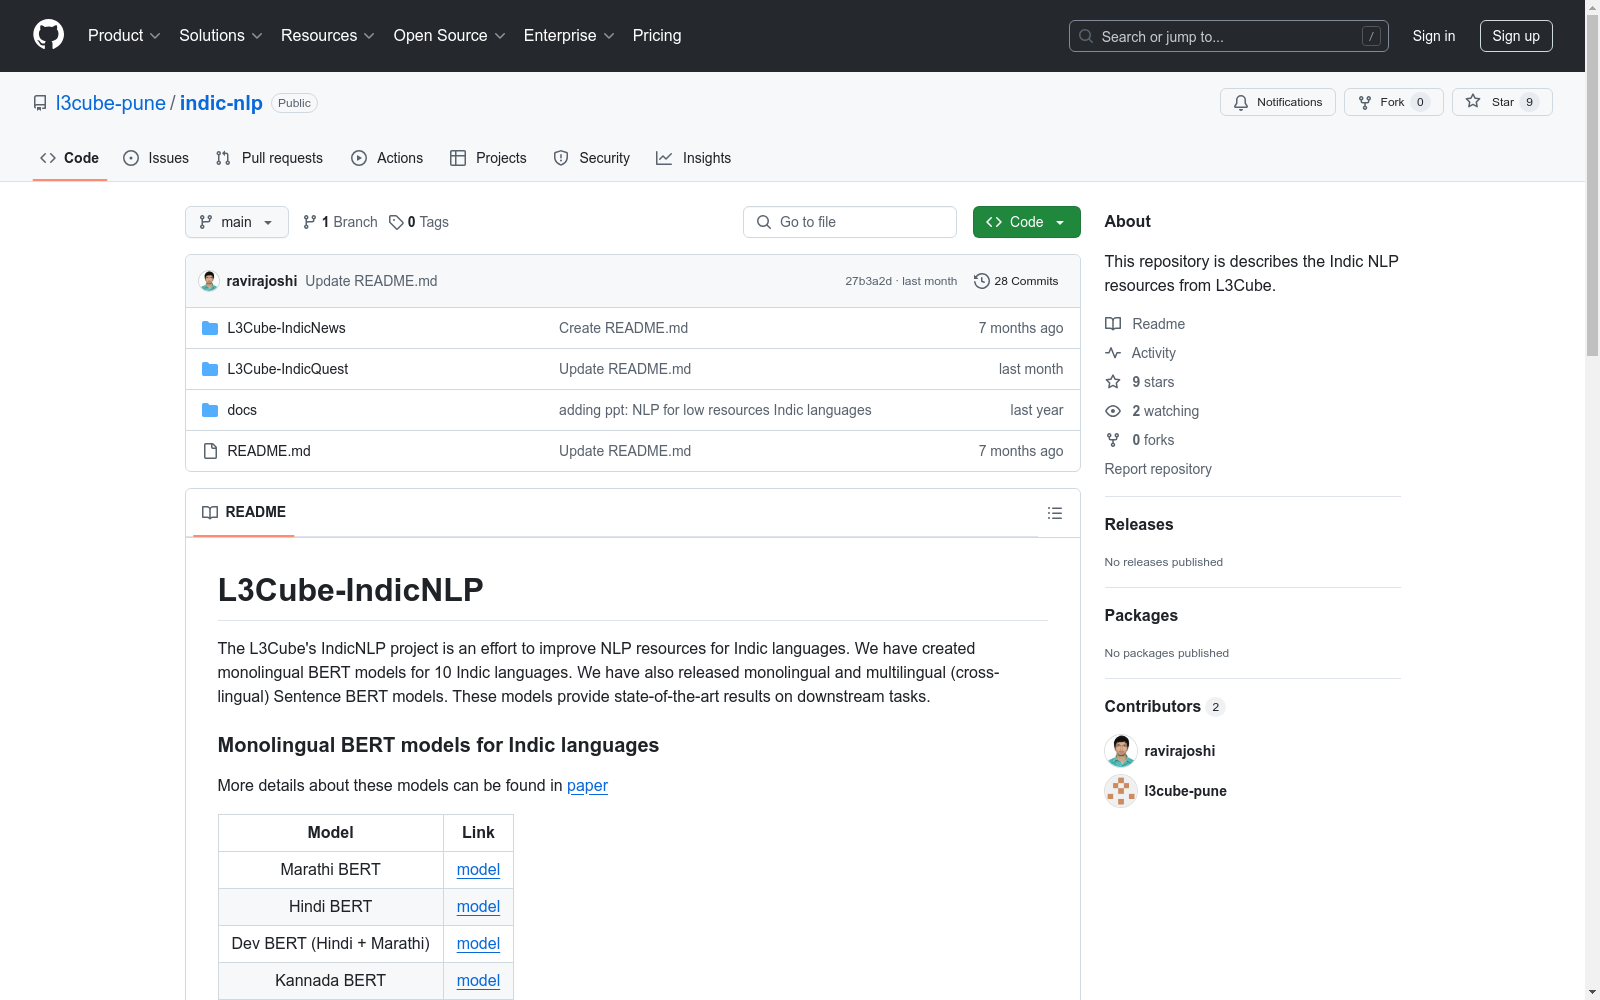Switch to the Actions tab
This screenshot has height=1000, width=1600.
point(387,158)
